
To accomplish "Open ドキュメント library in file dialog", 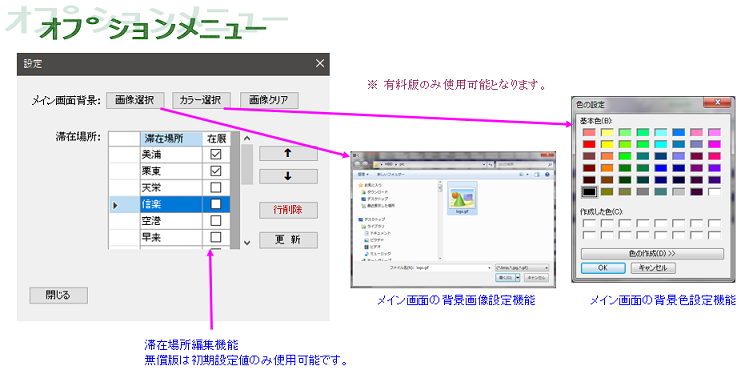I will point(378,233).
